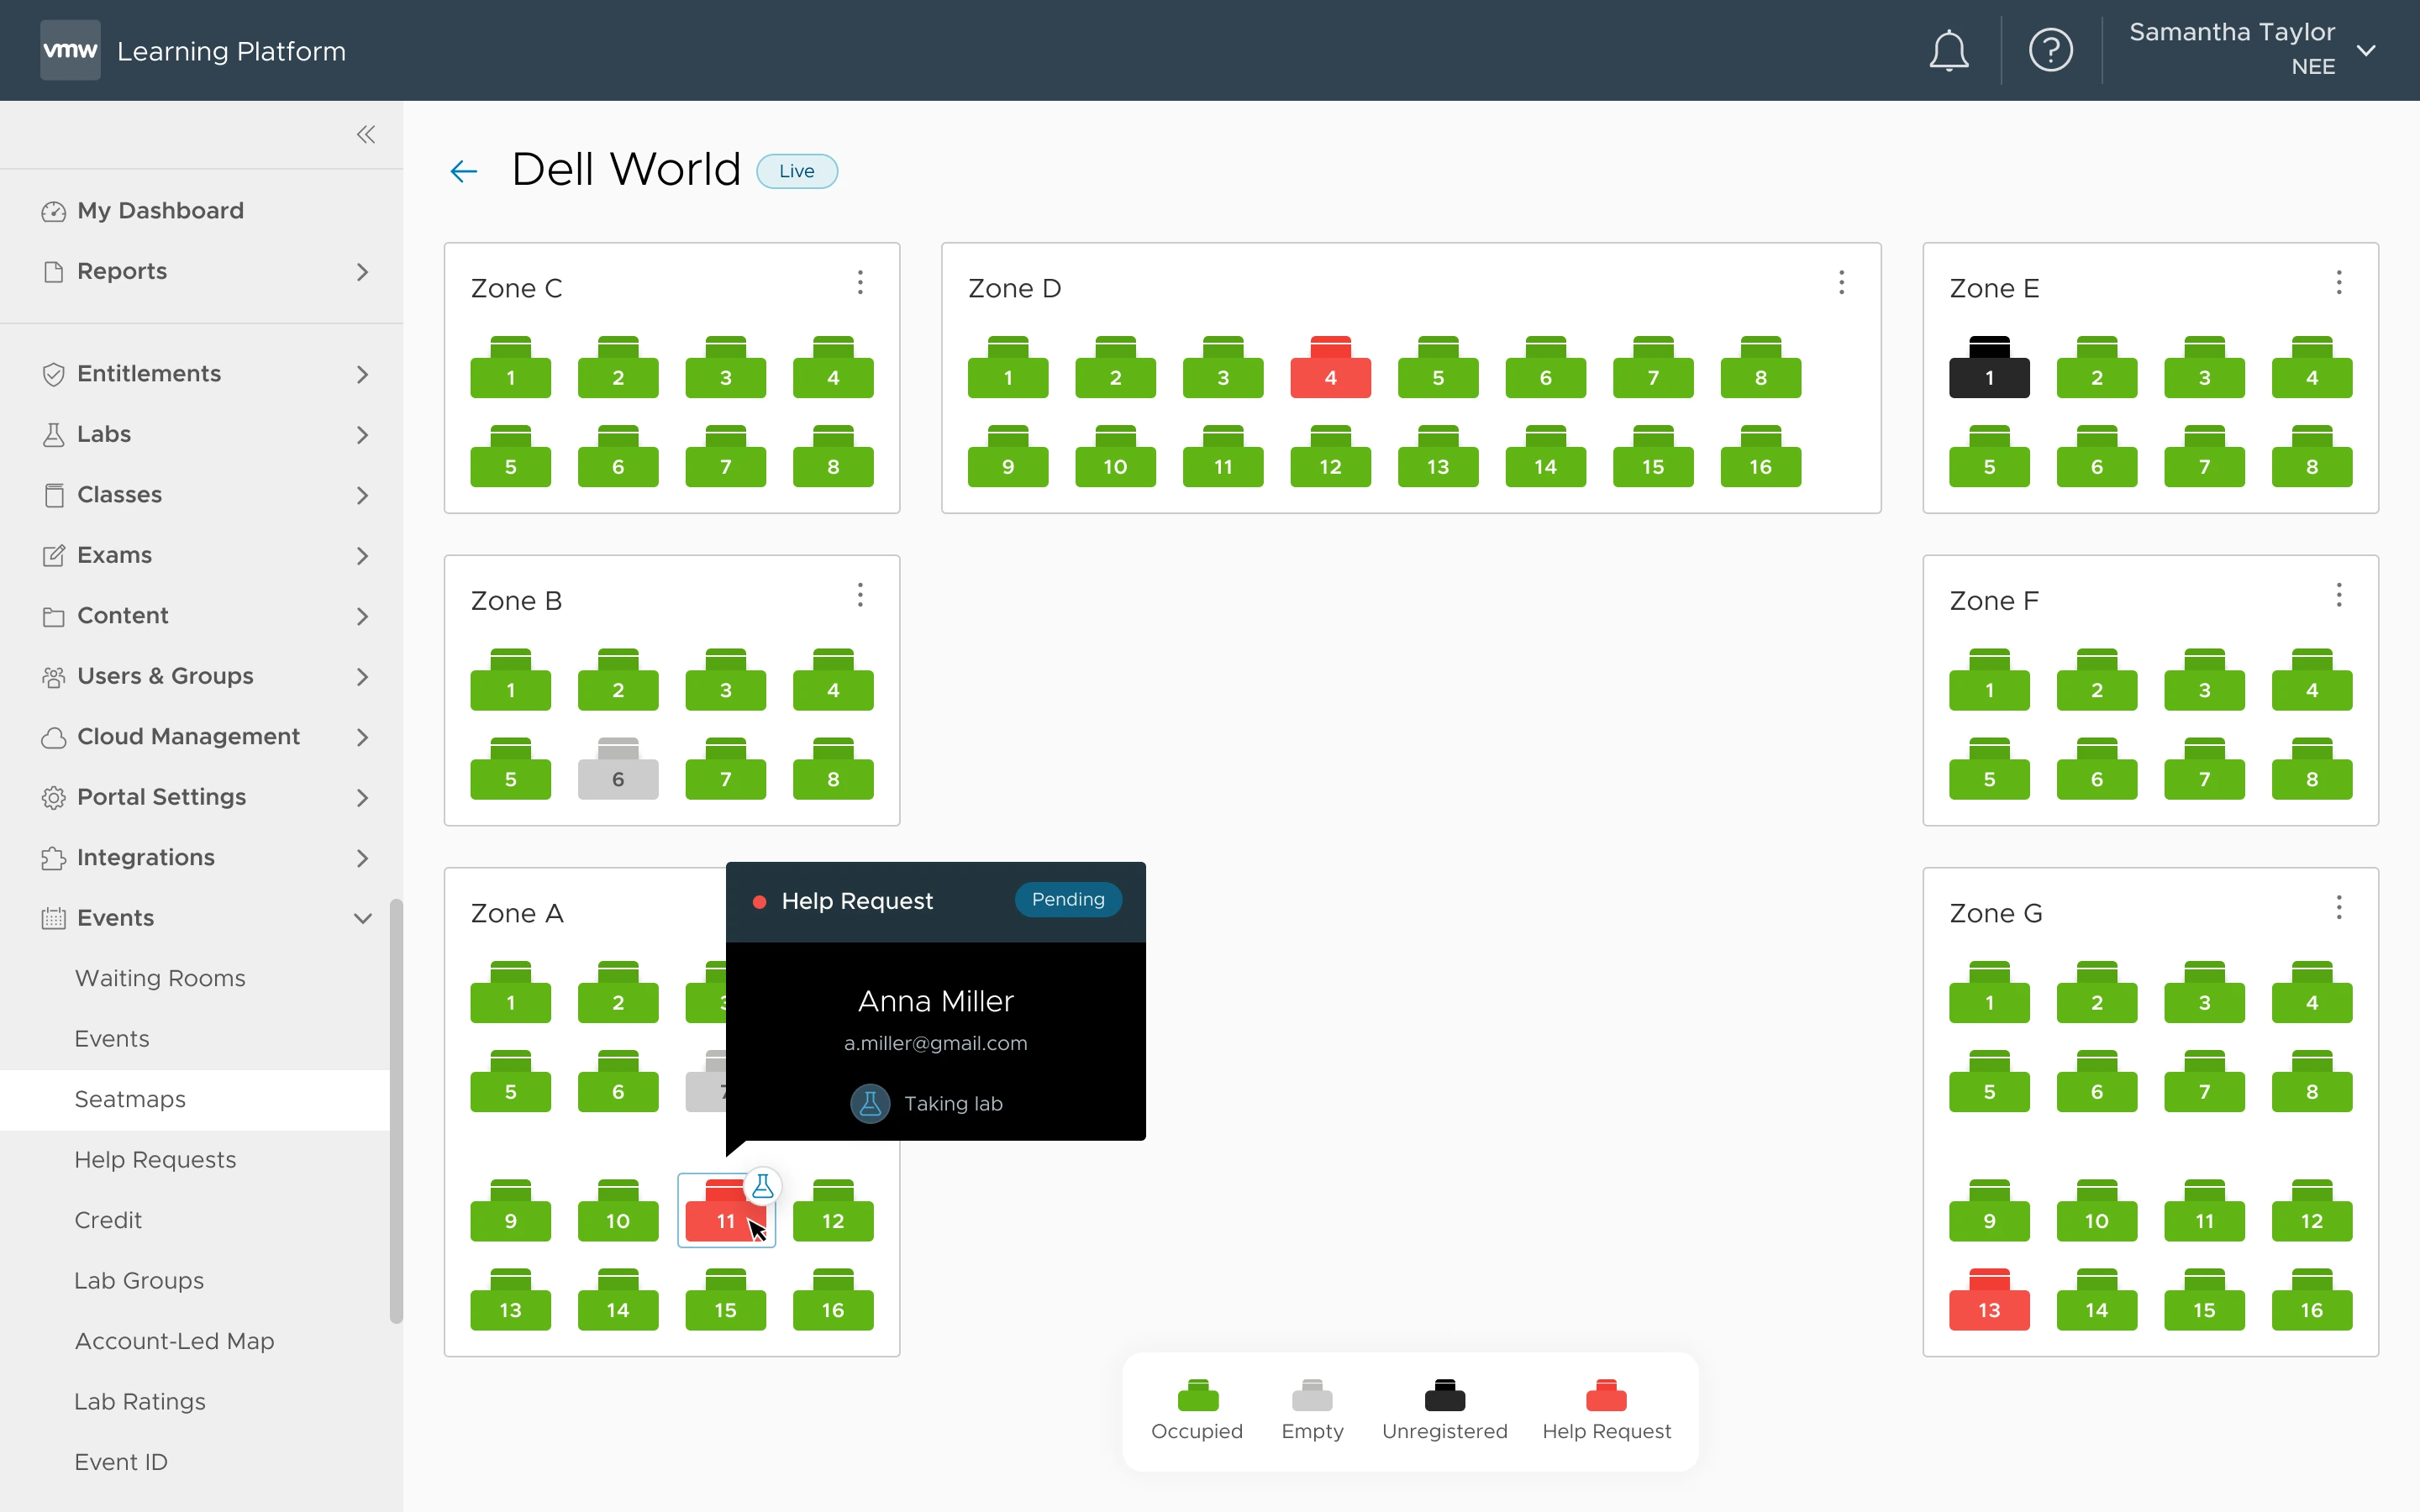Open Zone C three-dot options menu
The height and width of the screenshot is (1512, 2420).
tap(860, 283)
